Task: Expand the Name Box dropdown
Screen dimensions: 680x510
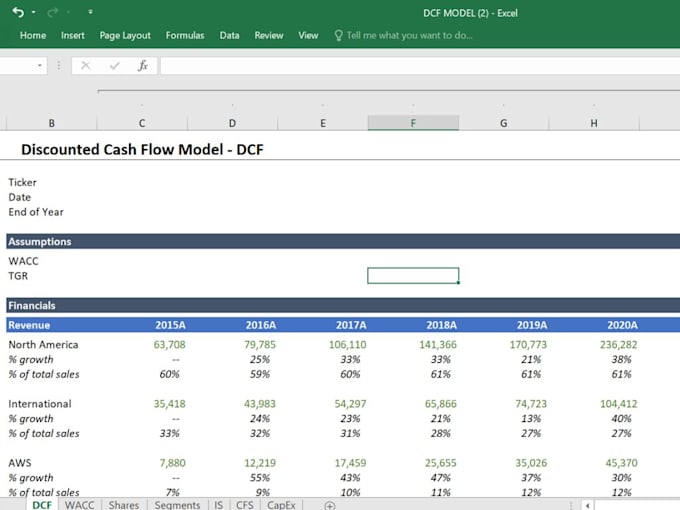Action: pos(40,65)
